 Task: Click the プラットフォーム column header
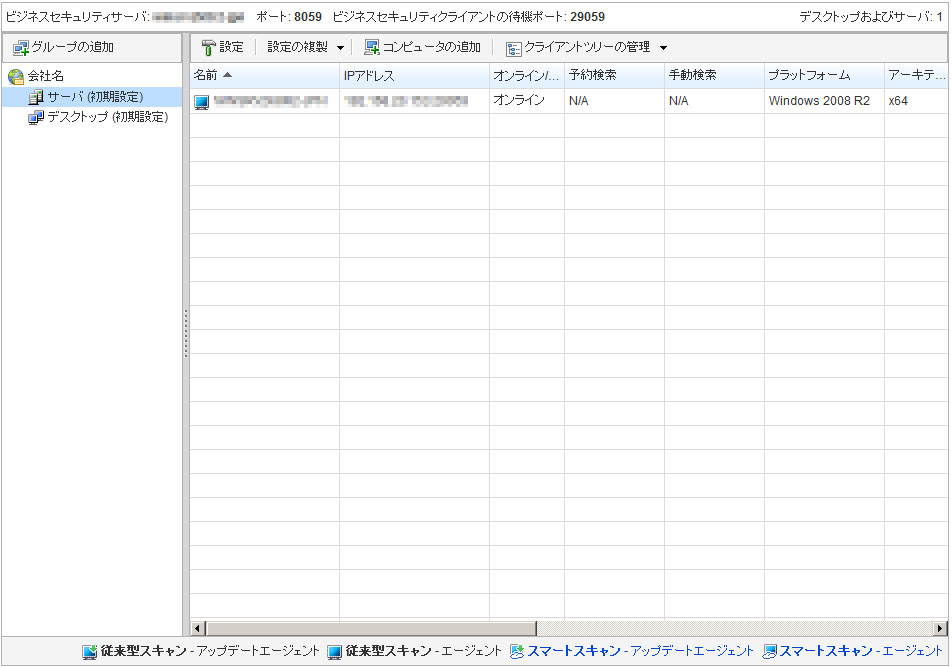(x=808, y=76)
